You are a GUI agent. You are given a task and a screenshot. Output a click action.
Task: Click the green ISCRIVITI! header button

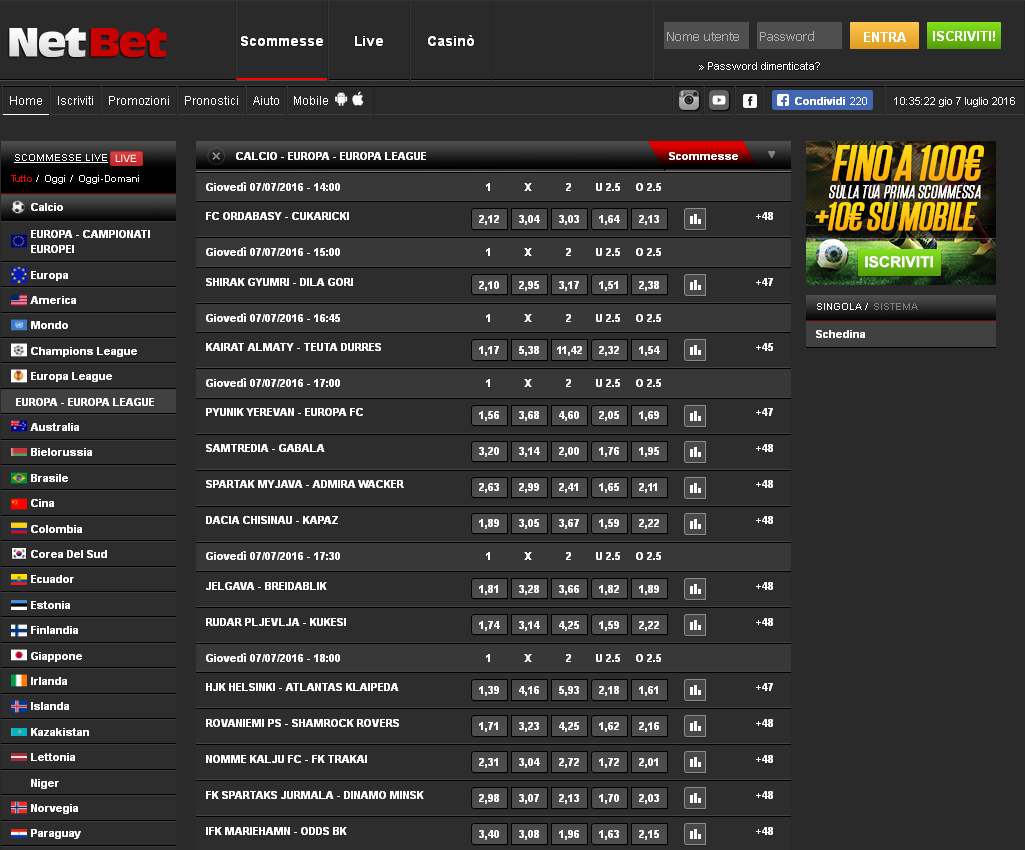pyautogui.click(x=964, y=36)
